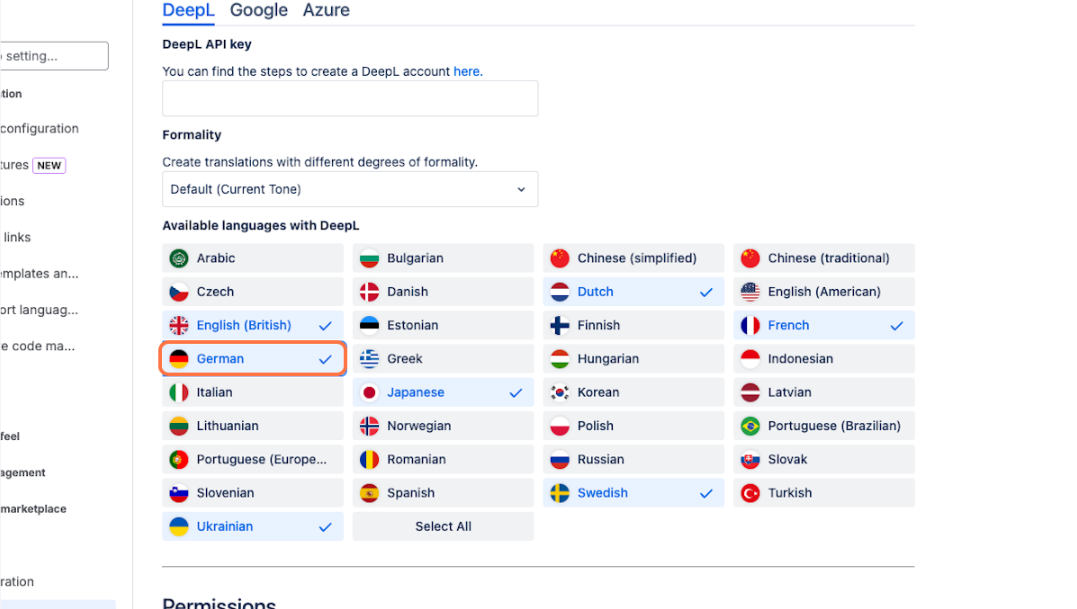The height and width of the screenshot is (609, 1077).
Task: Click the Danish flag icon
Action: pyautogui.click(x=369, y=292)
